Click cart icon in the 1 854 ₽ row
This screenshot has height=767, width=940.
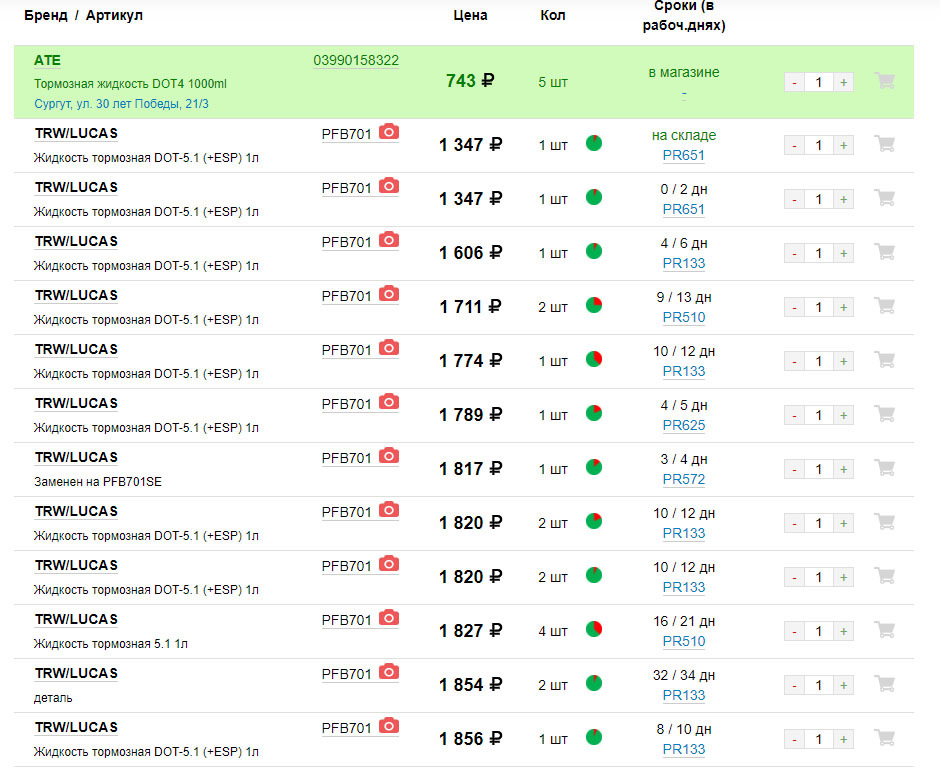tap(885, 683)
